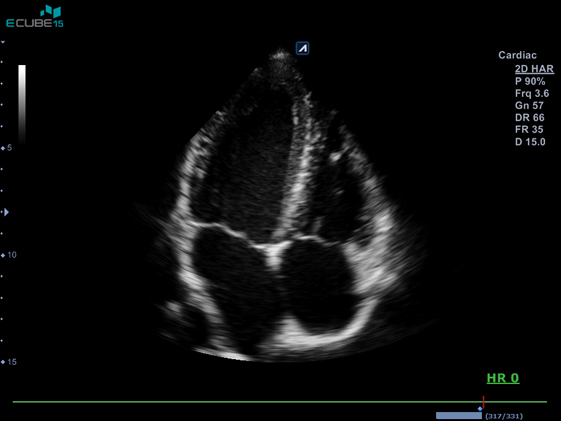Image resolution: width=561 pixels, height=421 pixels.
Task: Click the grayscale map bar
Action: coord(22,105)
